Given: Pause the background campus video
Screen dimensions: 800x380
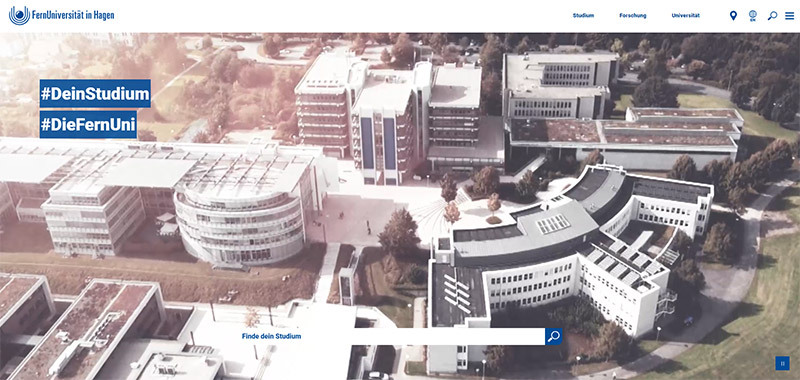Looking at the screenshot, I should pyautogui.click(x=783, y=363).
